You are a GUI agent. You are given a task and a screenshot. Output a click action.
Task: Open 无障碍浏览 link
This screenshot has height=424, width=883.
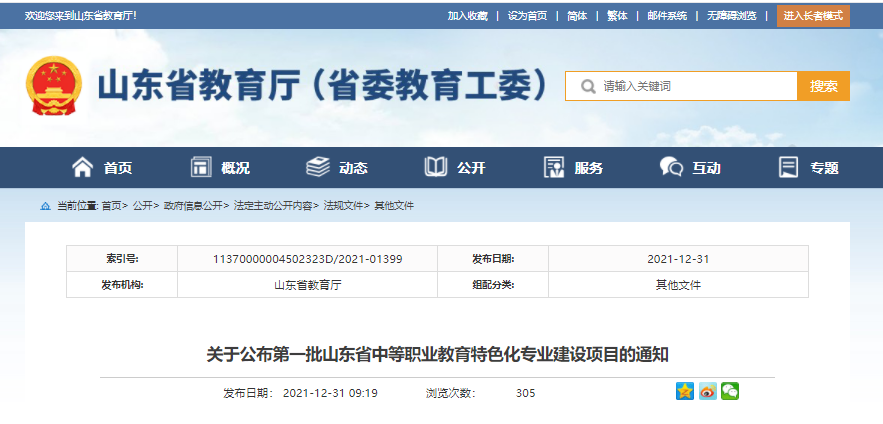tap(732, 16)
